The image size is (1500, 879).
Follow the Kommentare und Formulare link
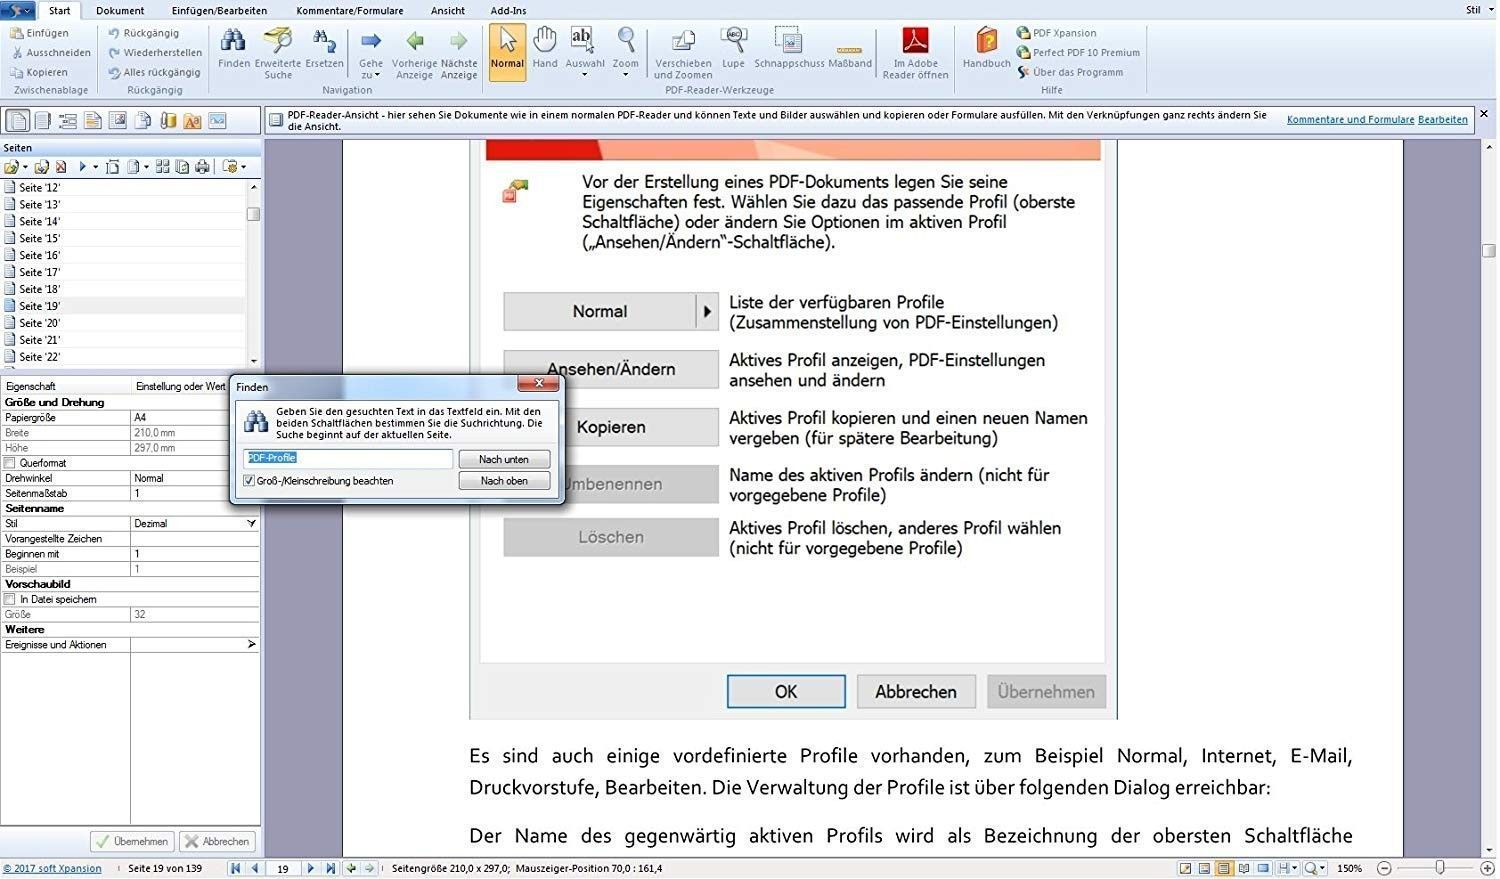(x=1350, y=120)
